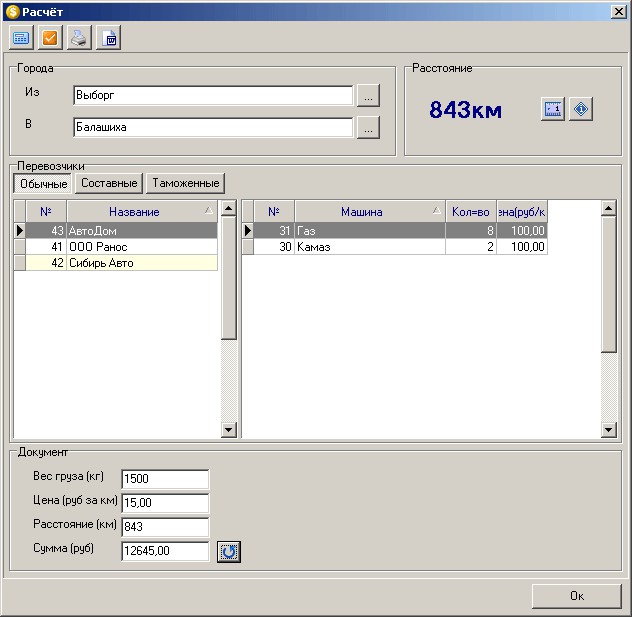
Task: Sort vehicles by Машина column header
Action: (x=370, y=212)
